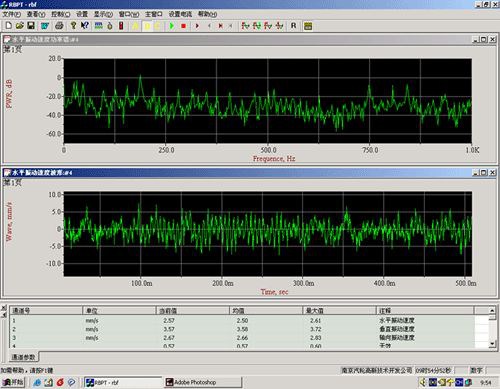Stop acquisition with red square button

[183, 26]
